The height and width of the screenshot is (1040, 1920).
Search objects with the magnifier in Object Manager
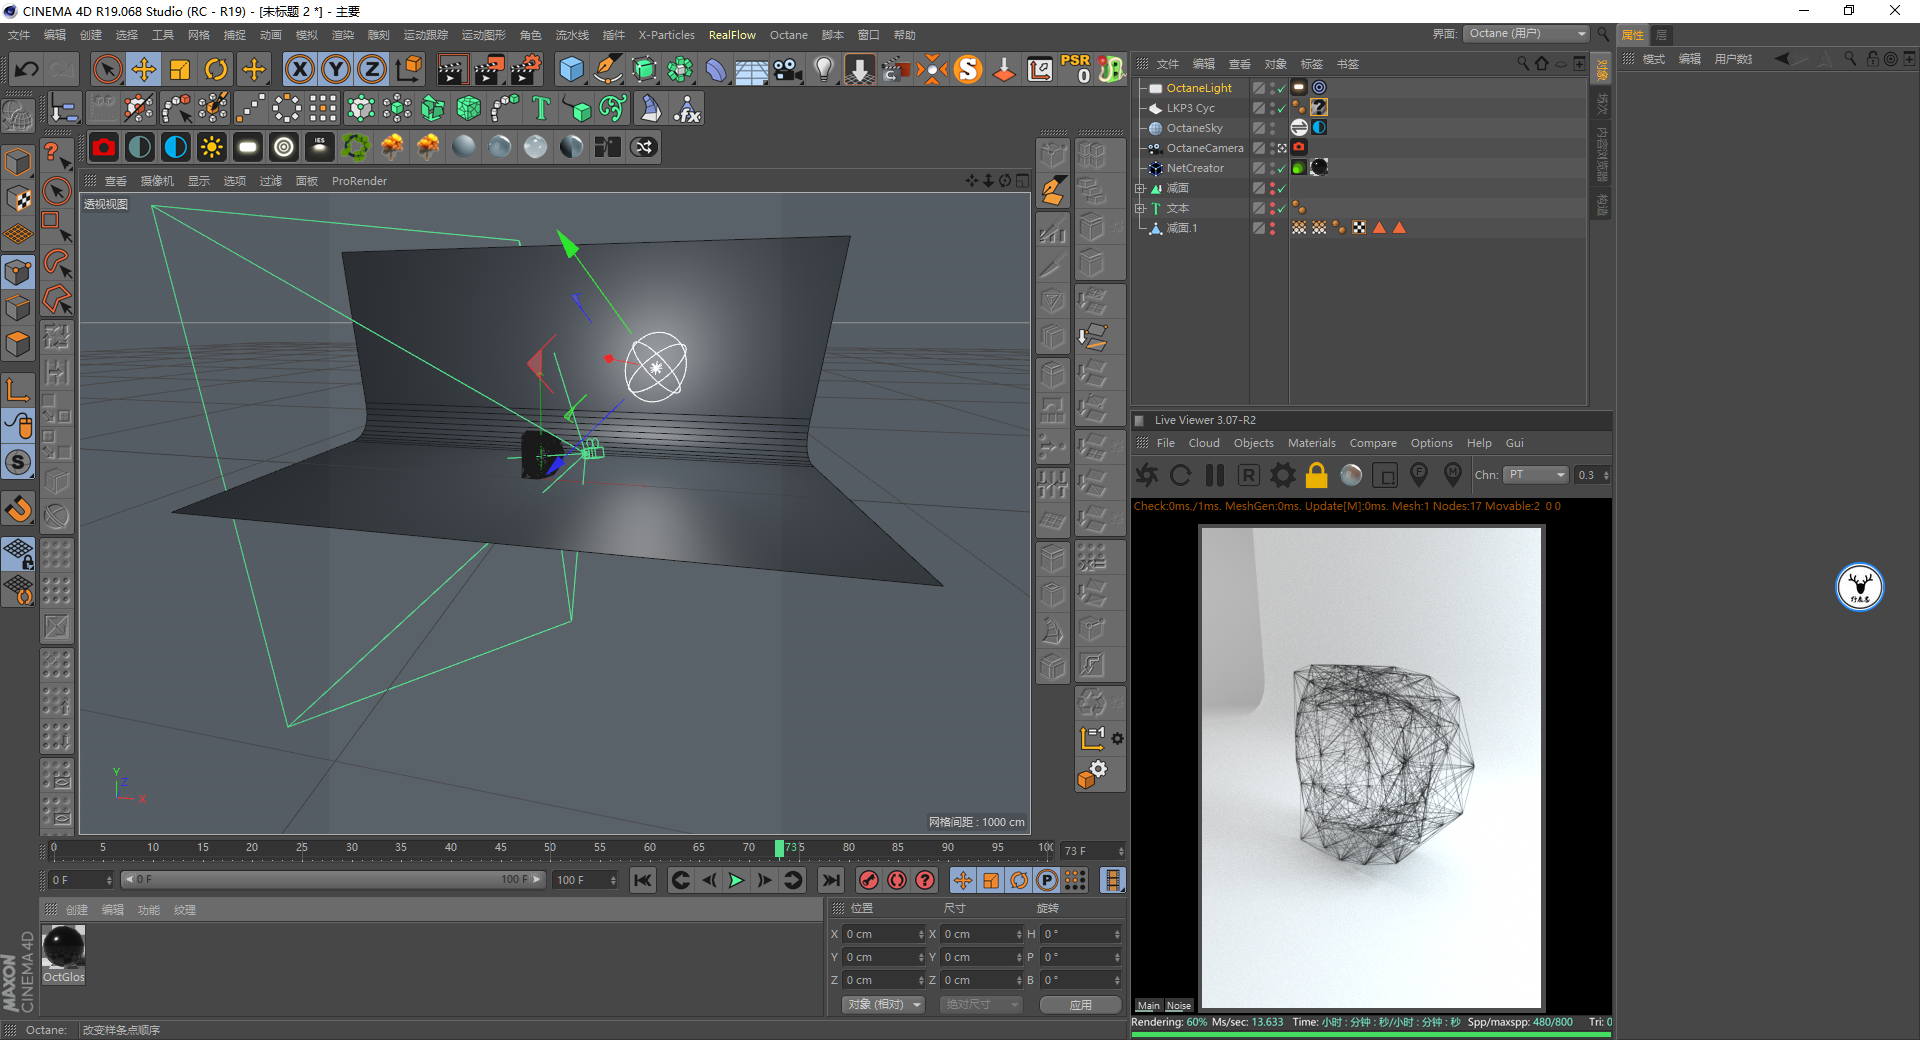point(1523,63)
